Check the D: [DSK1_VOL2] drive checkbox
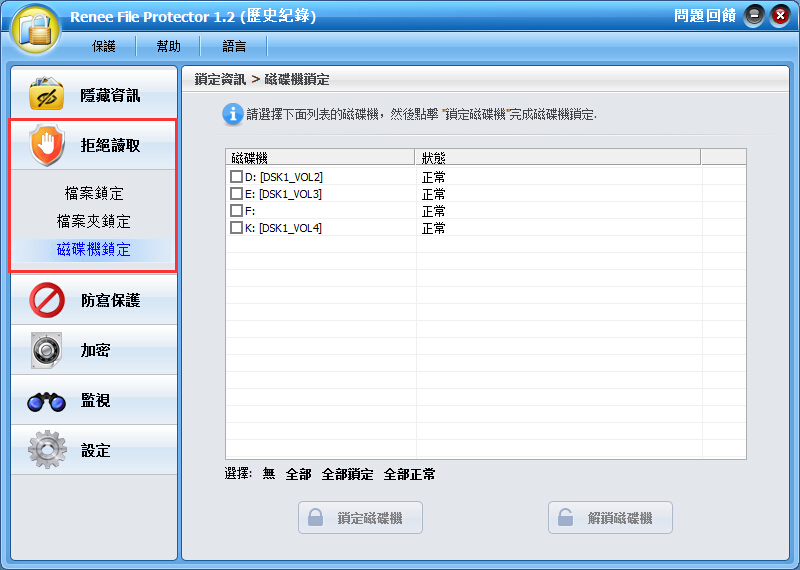 (x=236, y=177)
